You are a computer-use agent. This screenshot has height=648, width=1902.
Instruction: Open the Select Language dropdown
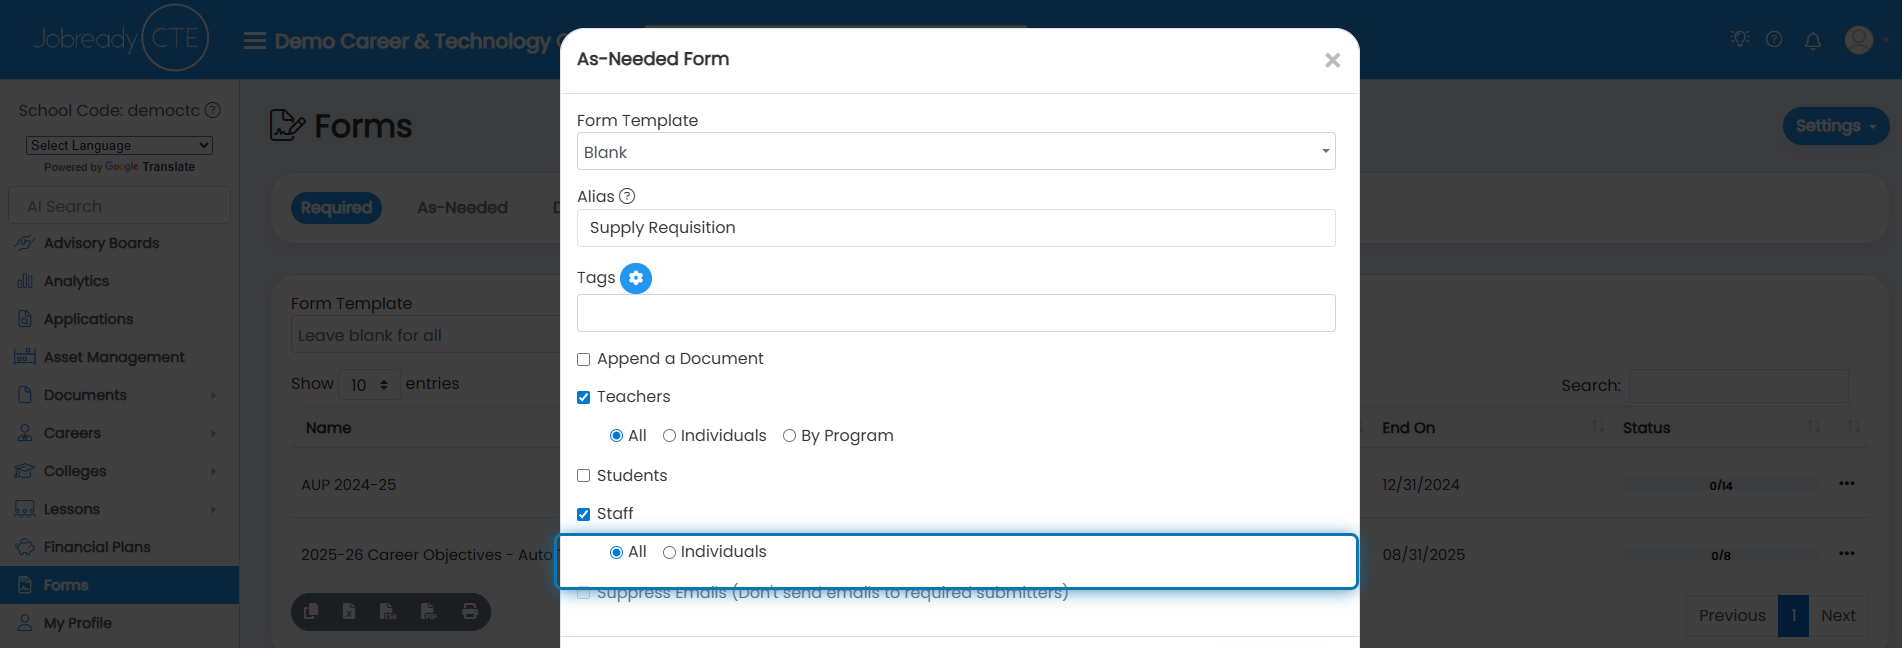tap(119, 145)
